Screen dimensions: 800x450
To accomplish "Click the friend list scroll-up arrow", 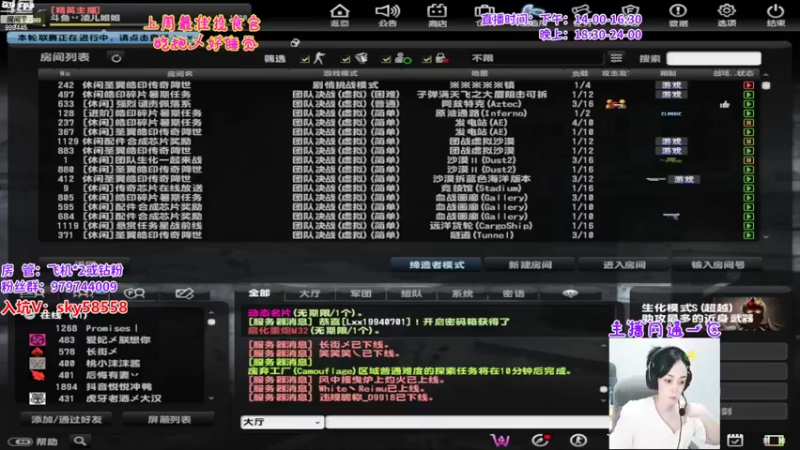I will tap(211, 312).
